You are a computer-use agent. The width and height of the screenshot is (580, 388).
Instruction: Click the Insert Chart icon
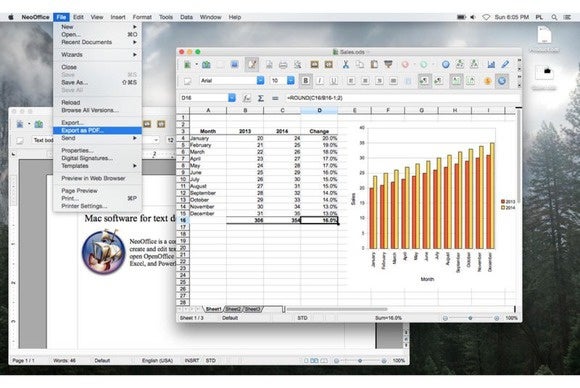(491, 64)
